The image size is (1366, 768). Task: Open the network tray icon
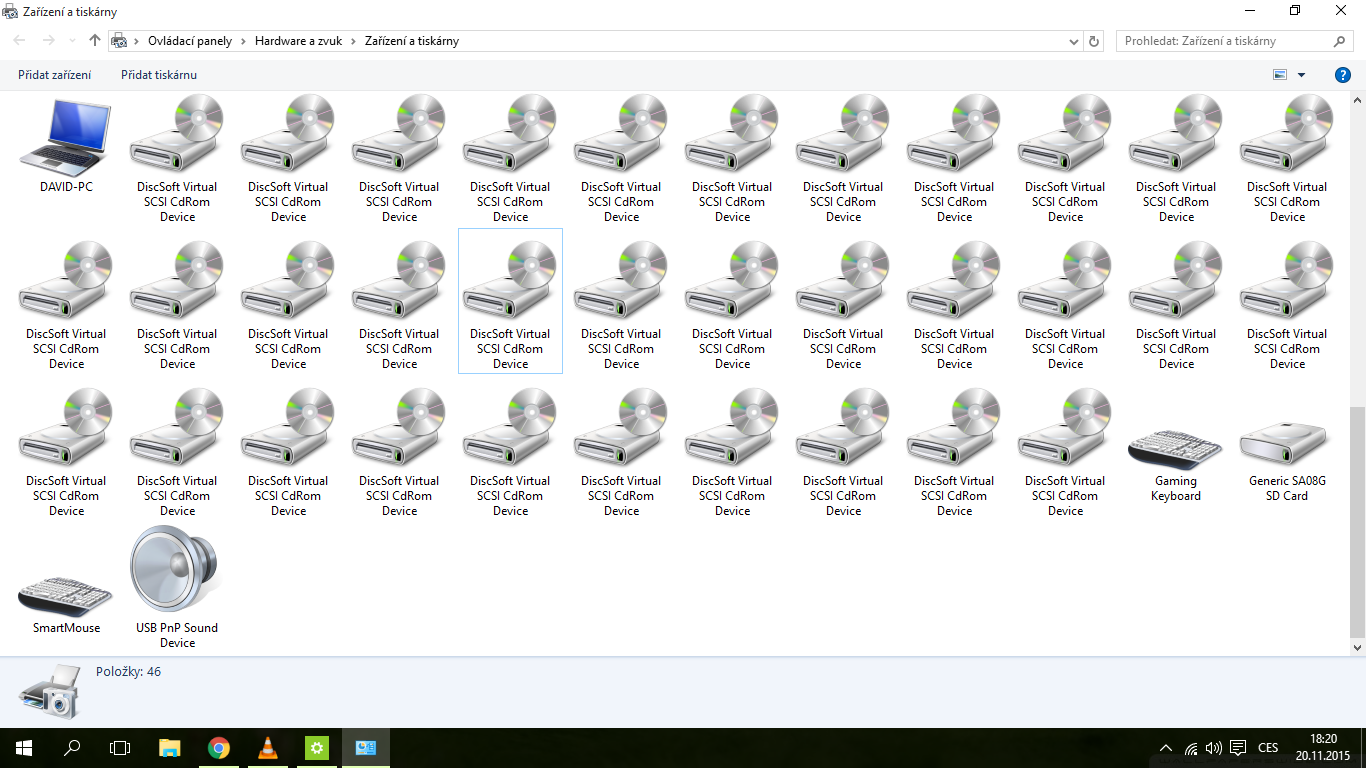(1191, 748)
